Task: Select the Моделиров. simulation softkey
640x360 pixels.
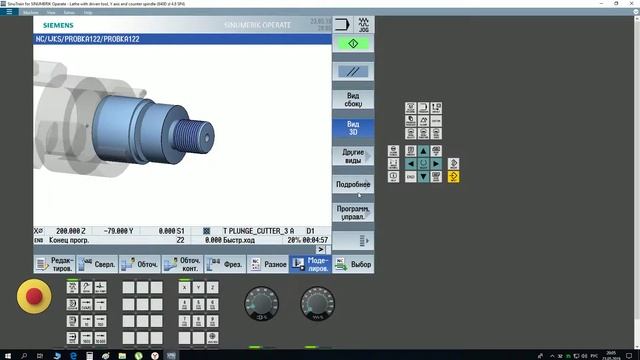Action: [x=311, y=264]
